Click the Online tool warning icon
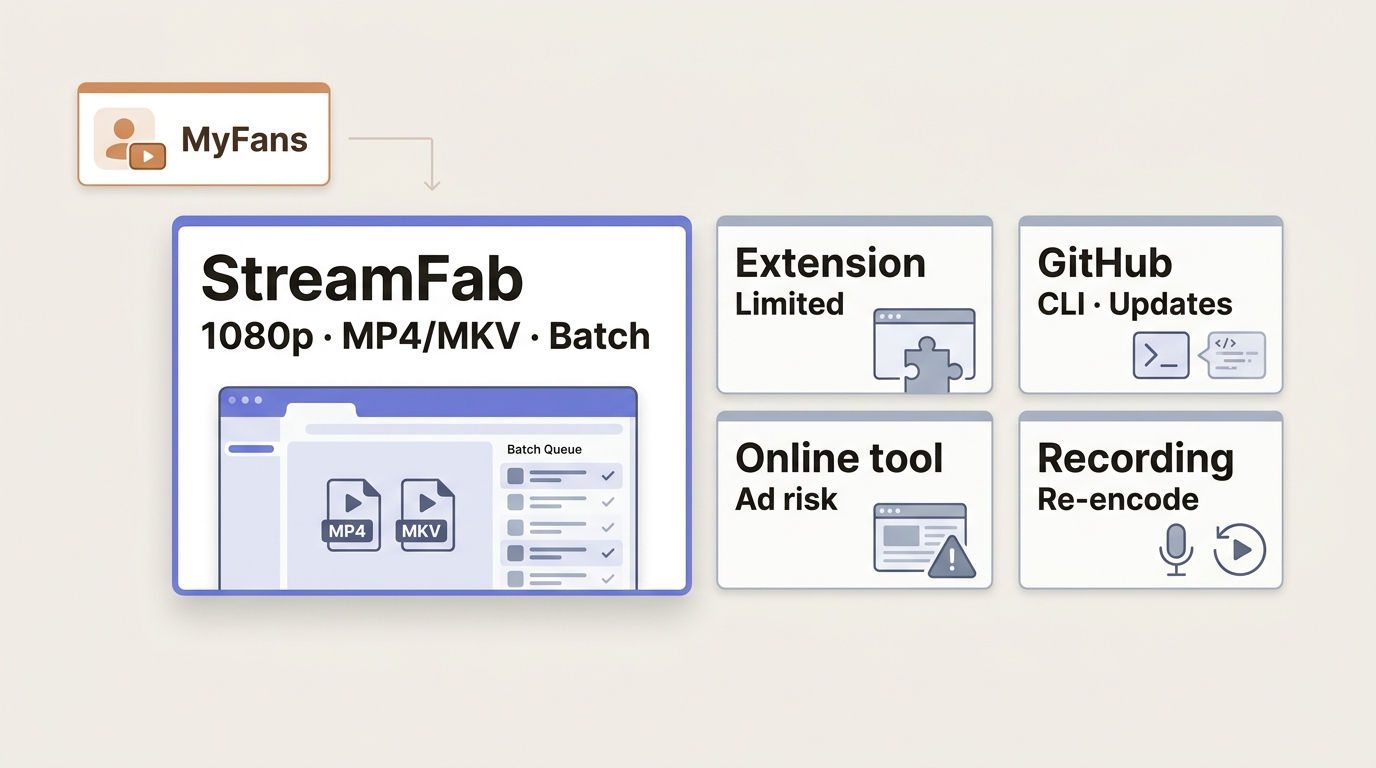This screenshot has width=1376, height=768. pos(951,557)
